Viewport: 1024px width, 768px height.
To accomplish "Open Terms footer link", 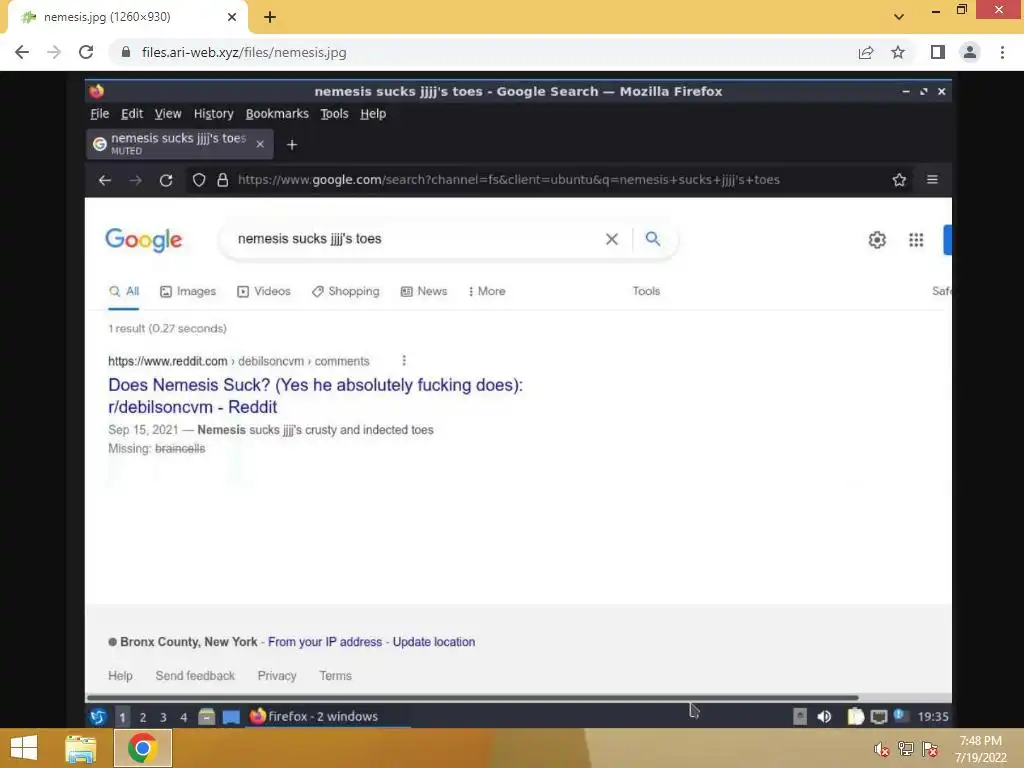I will coord(335,676).
